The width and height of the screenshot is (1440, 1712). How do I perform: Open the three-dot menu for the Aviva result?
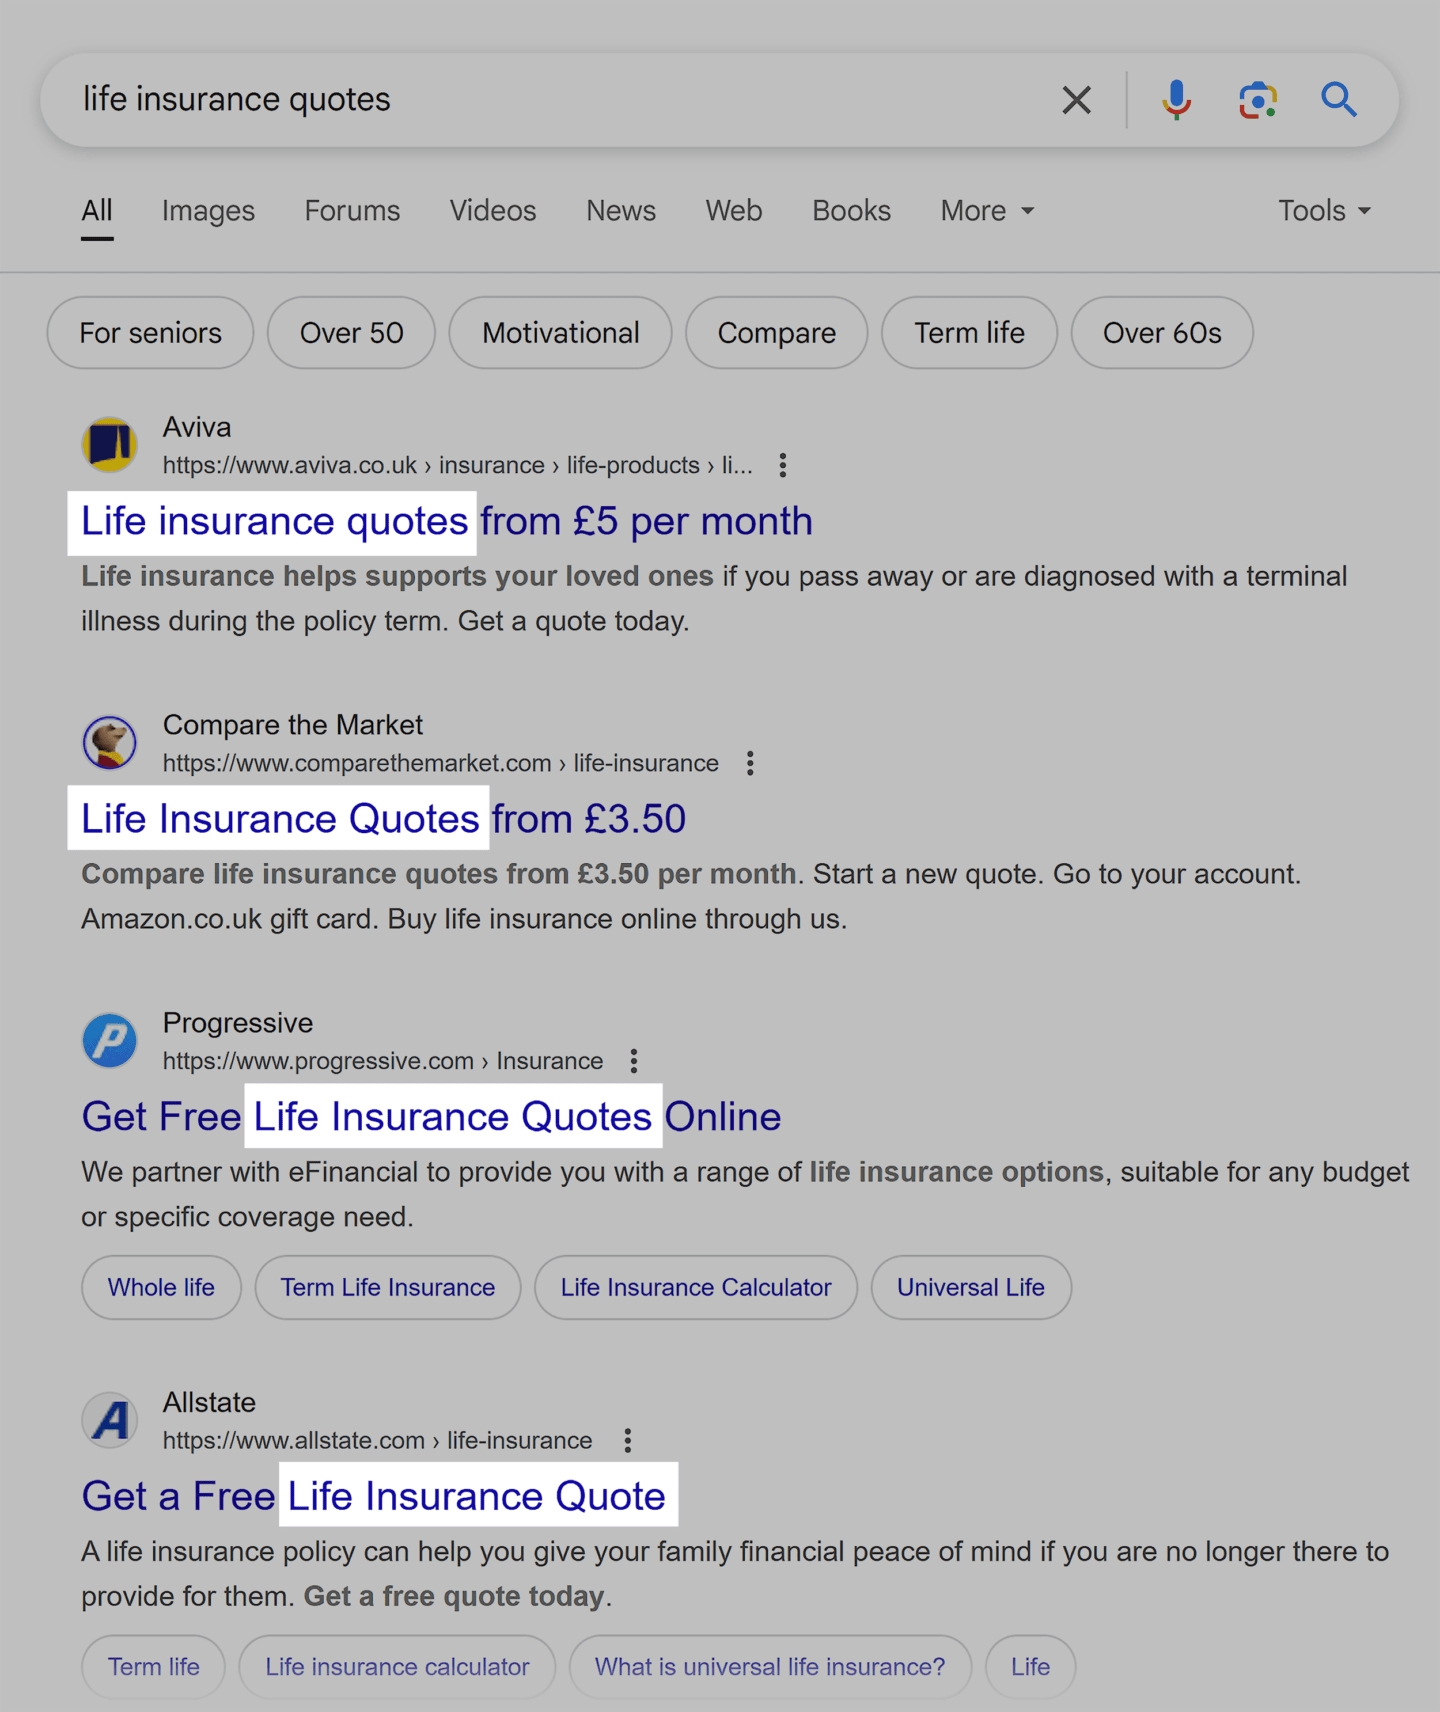783,465
